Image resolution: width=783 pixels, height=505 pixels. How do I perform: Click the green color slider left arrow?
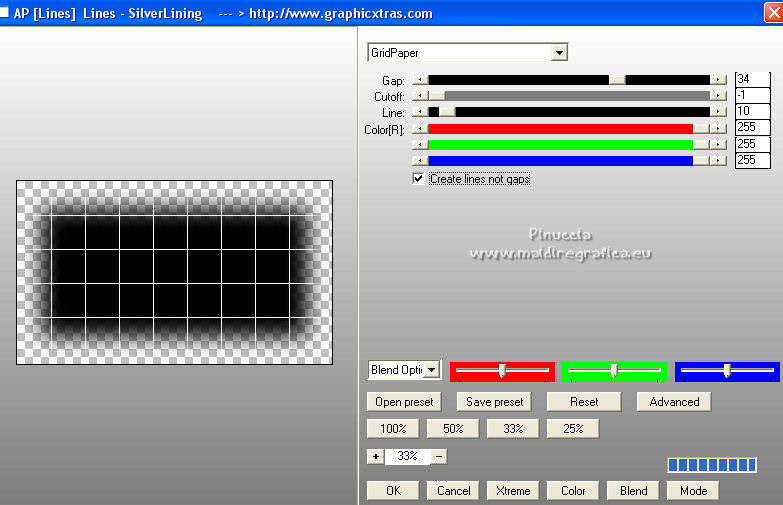(x=420, y=145)
